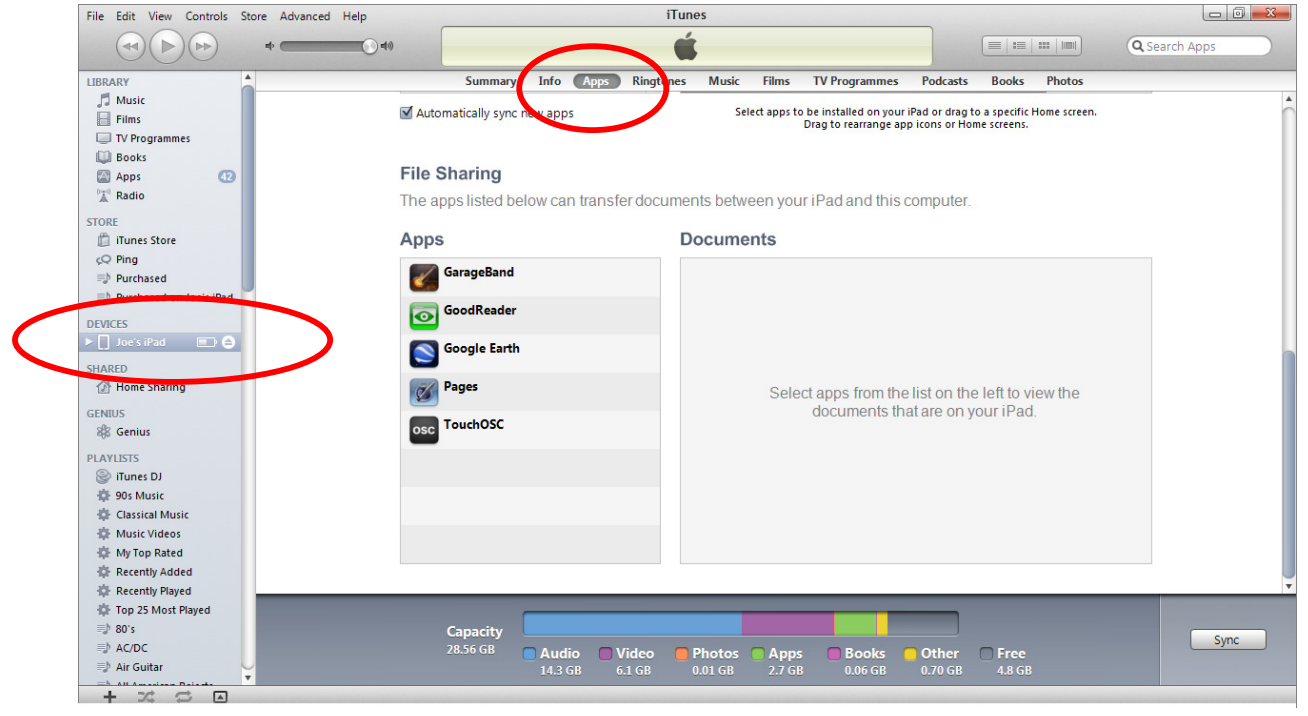Expand Joe's iPad disclosure triangle
Screen dimensions: 1308x716
90,342
